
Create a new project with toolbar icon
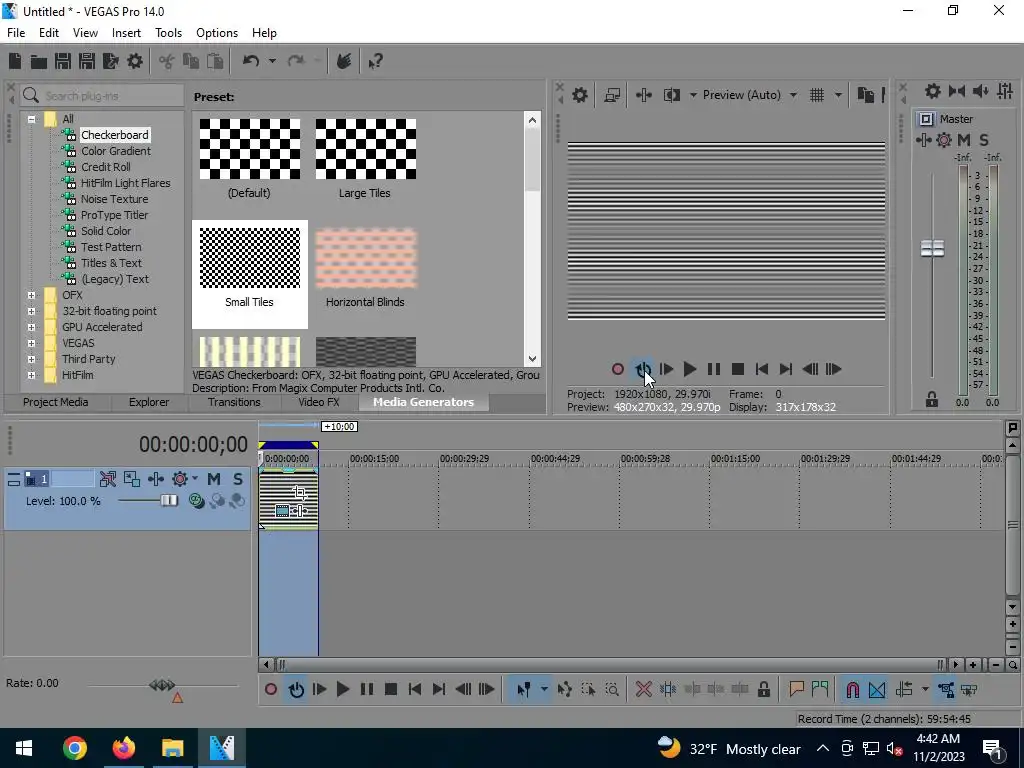(15, 61)
